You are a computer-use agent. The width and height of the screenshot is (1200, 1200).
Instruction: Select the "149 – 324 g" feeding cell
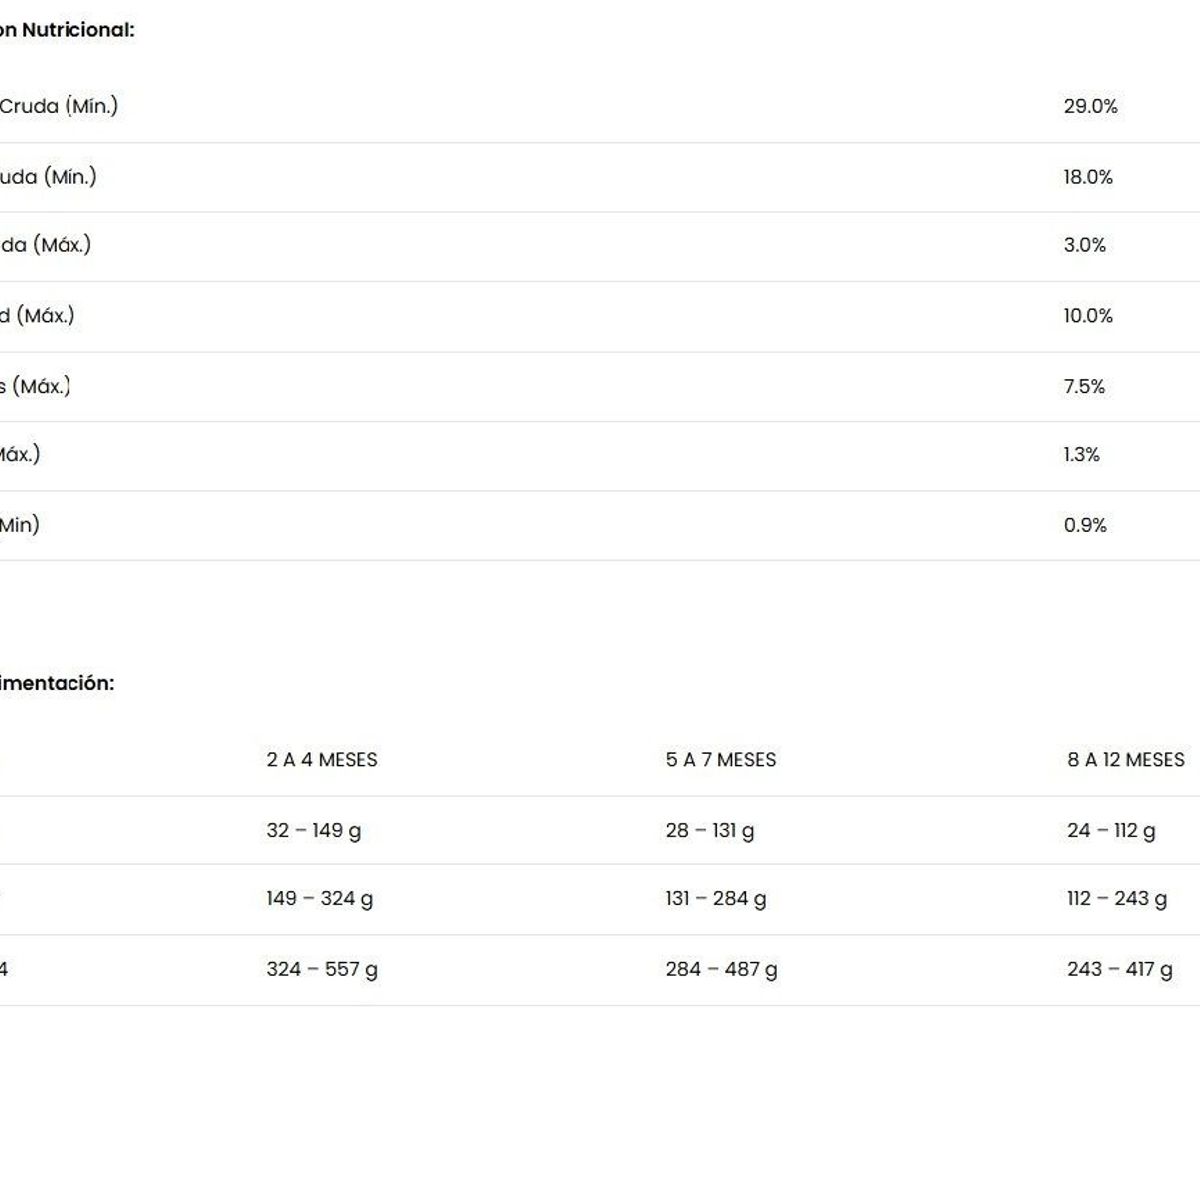click(x=320, y=899)
